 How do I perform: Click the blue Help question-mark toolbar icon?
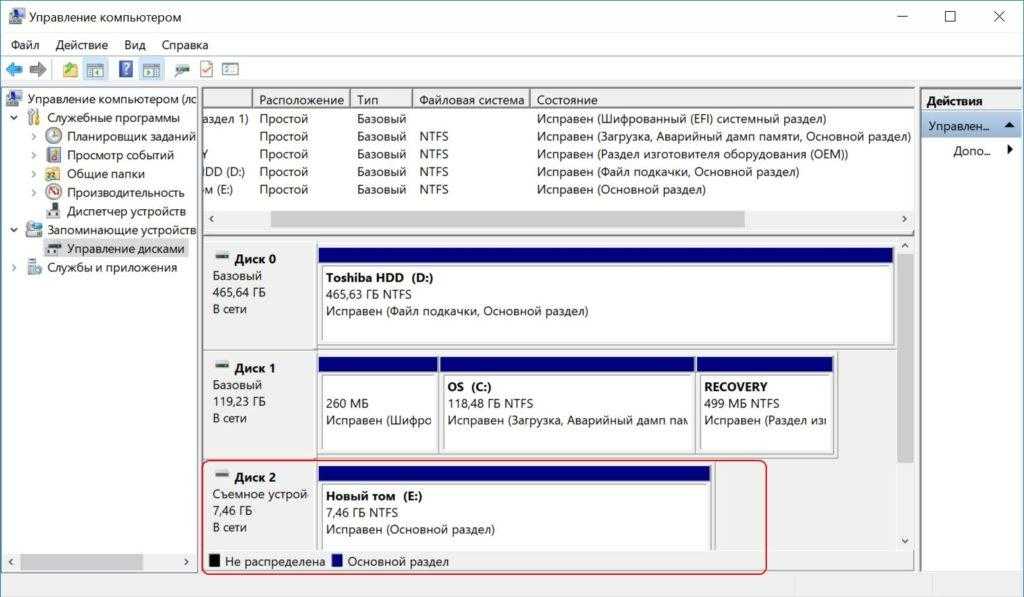(x=126, y=70)
